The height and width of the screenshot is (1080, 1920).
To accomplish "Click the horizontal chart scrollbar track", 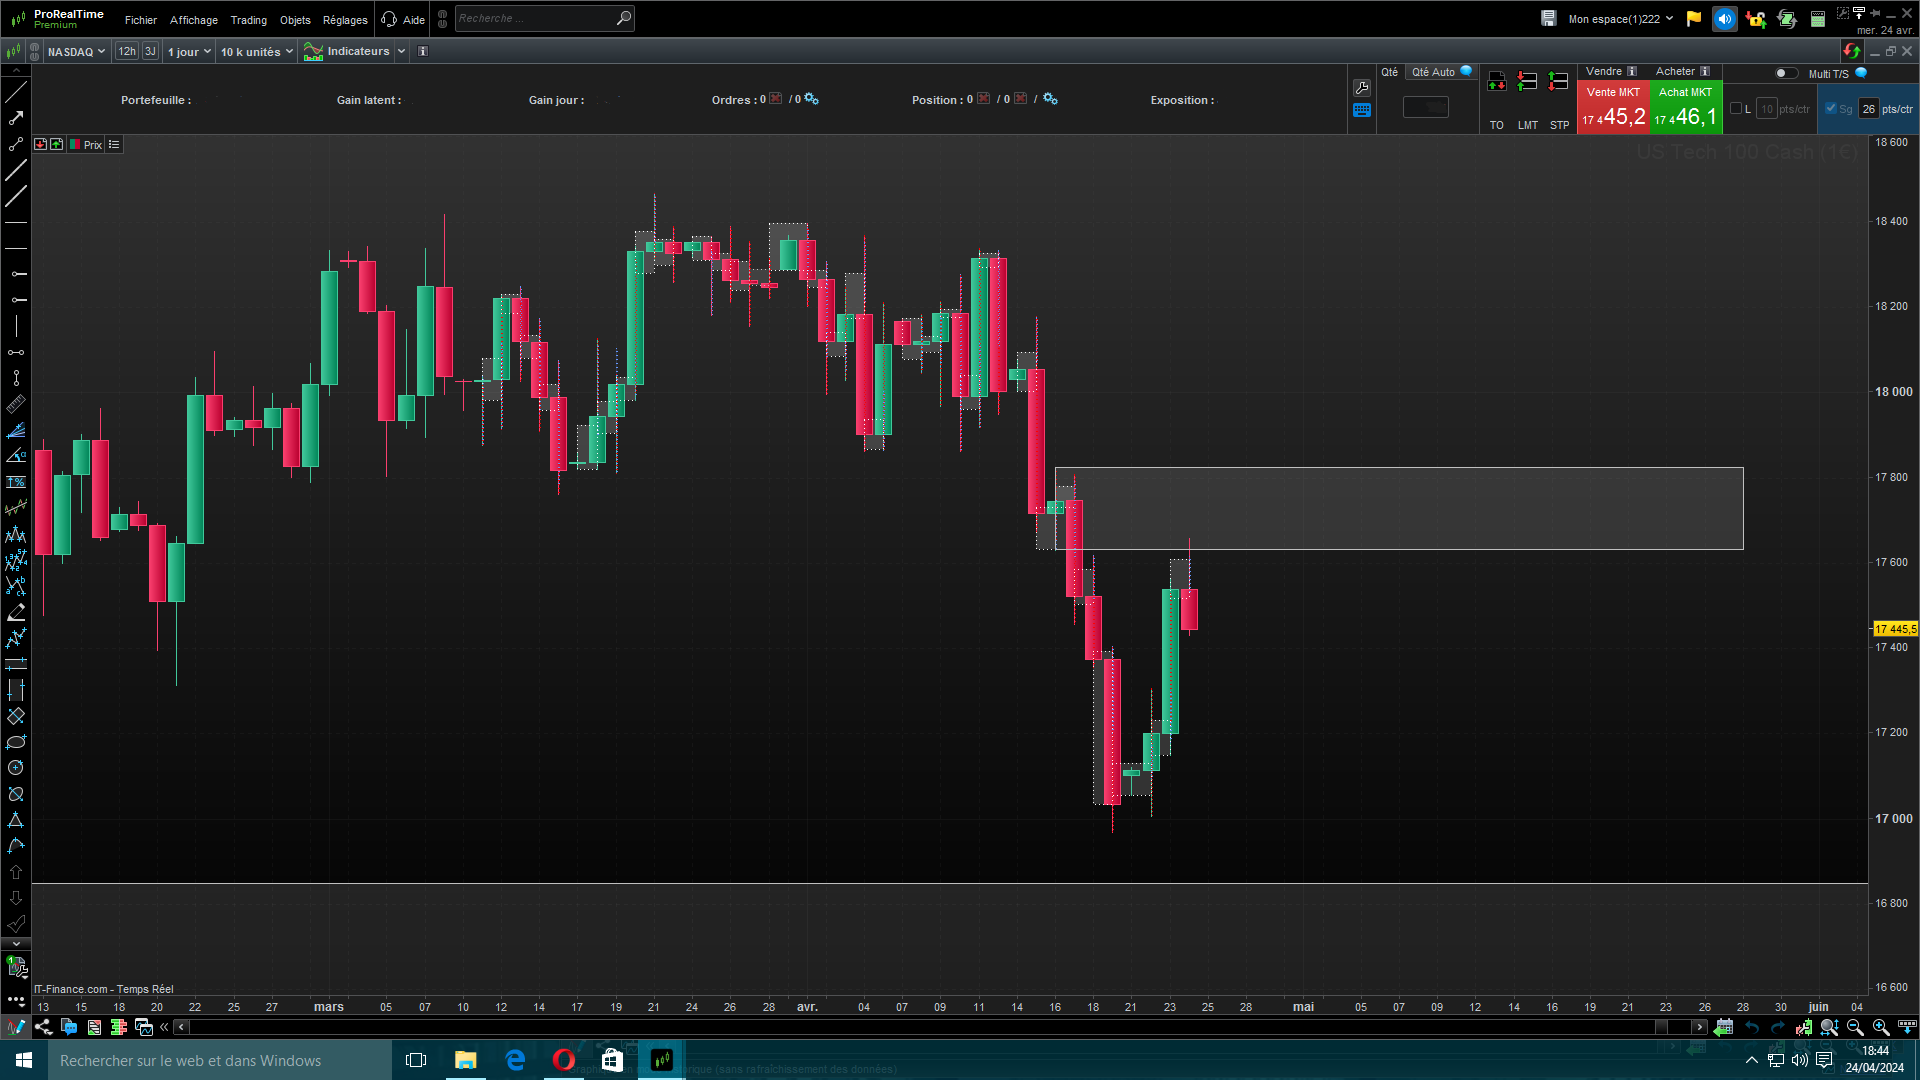I will [920, 1027].
